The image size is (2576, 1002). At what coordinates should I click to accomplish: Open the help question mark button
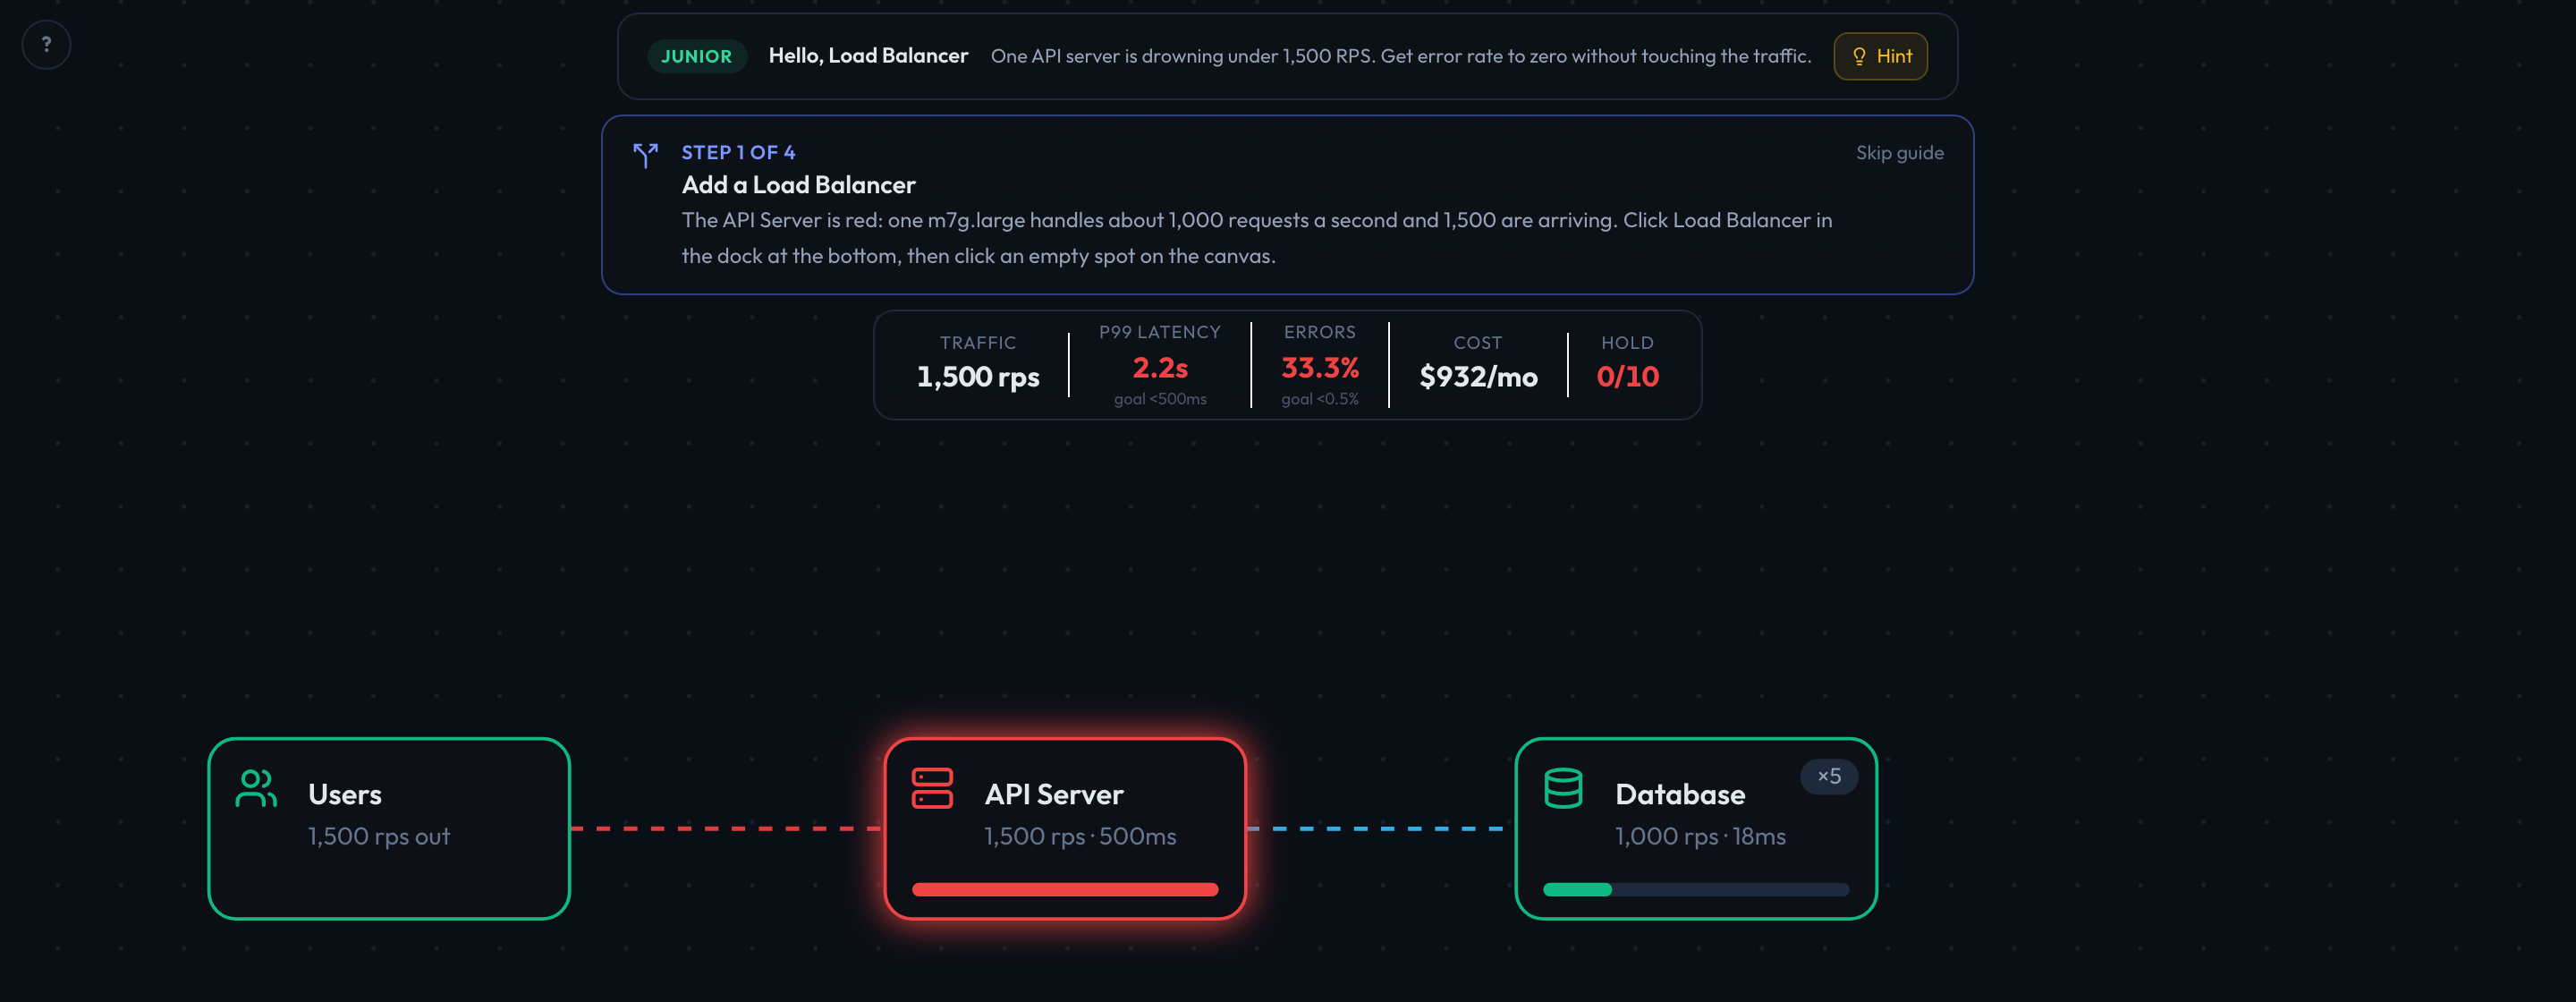[x=46, y=45]
